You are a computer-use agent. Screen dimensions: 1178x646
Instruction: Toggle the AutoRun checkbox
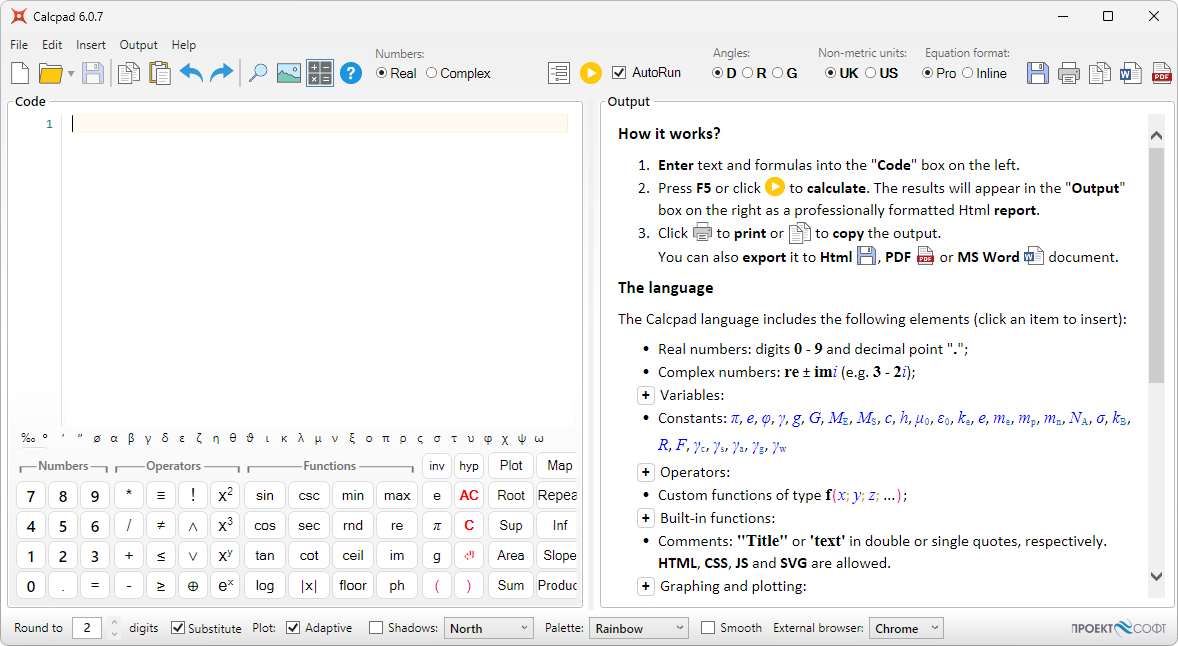[647, 73]
